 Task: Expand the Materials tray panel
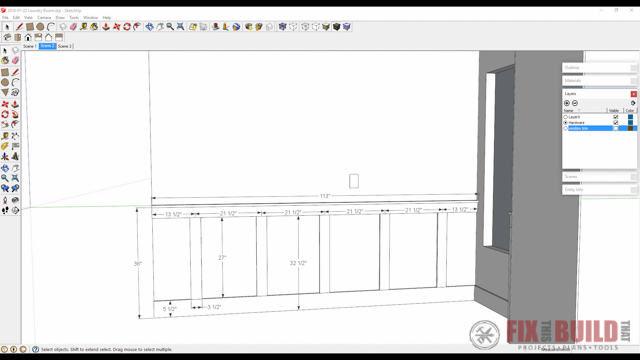pyautogui.click(x=600, y=81)
